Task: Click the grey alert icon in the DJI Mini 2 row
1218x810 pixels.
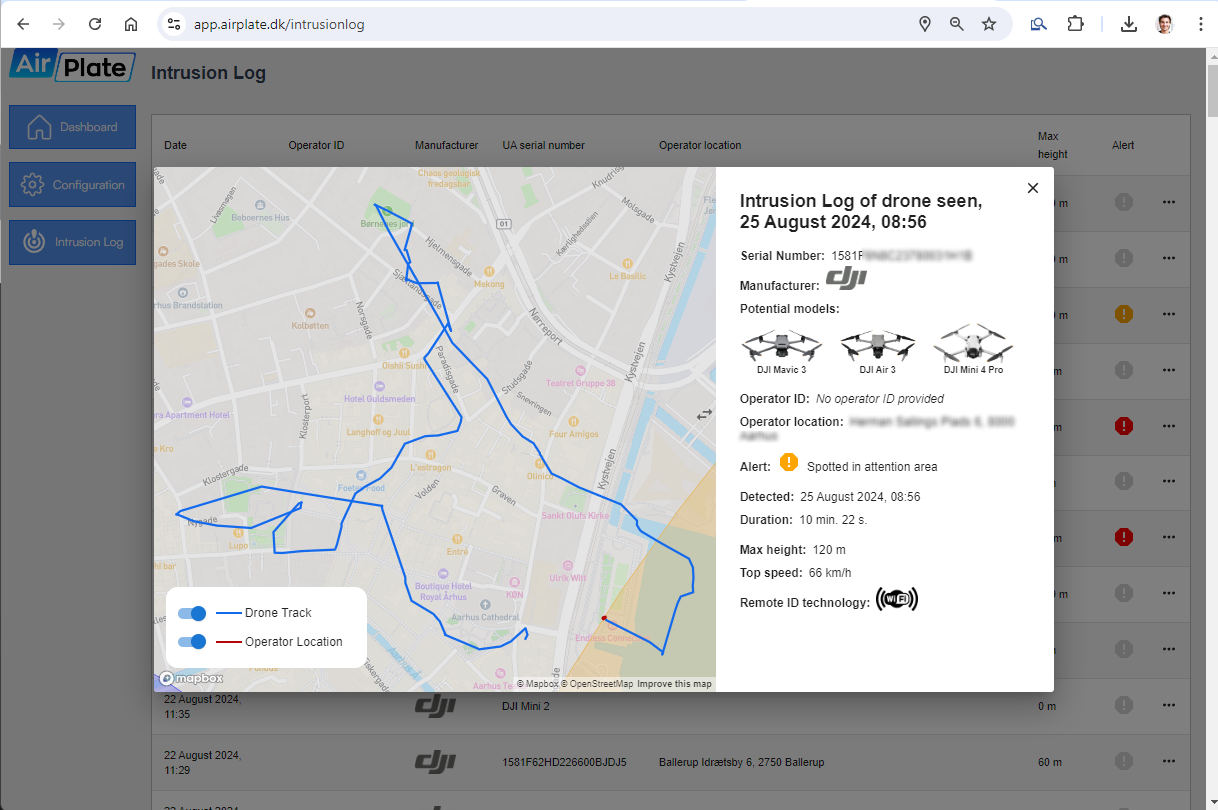Action: pyautogui.click(x=1123, y=705)
